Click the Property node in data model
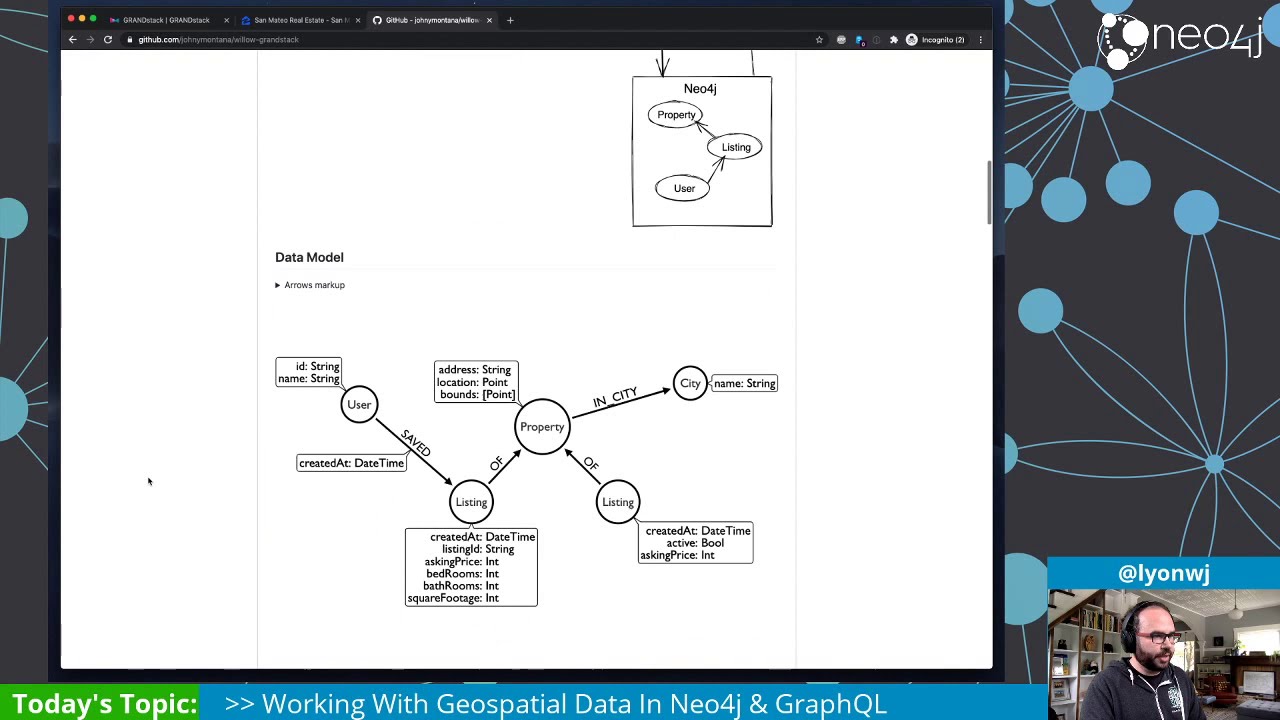This screenshot has height=720, width=1280. click(542, 427)
